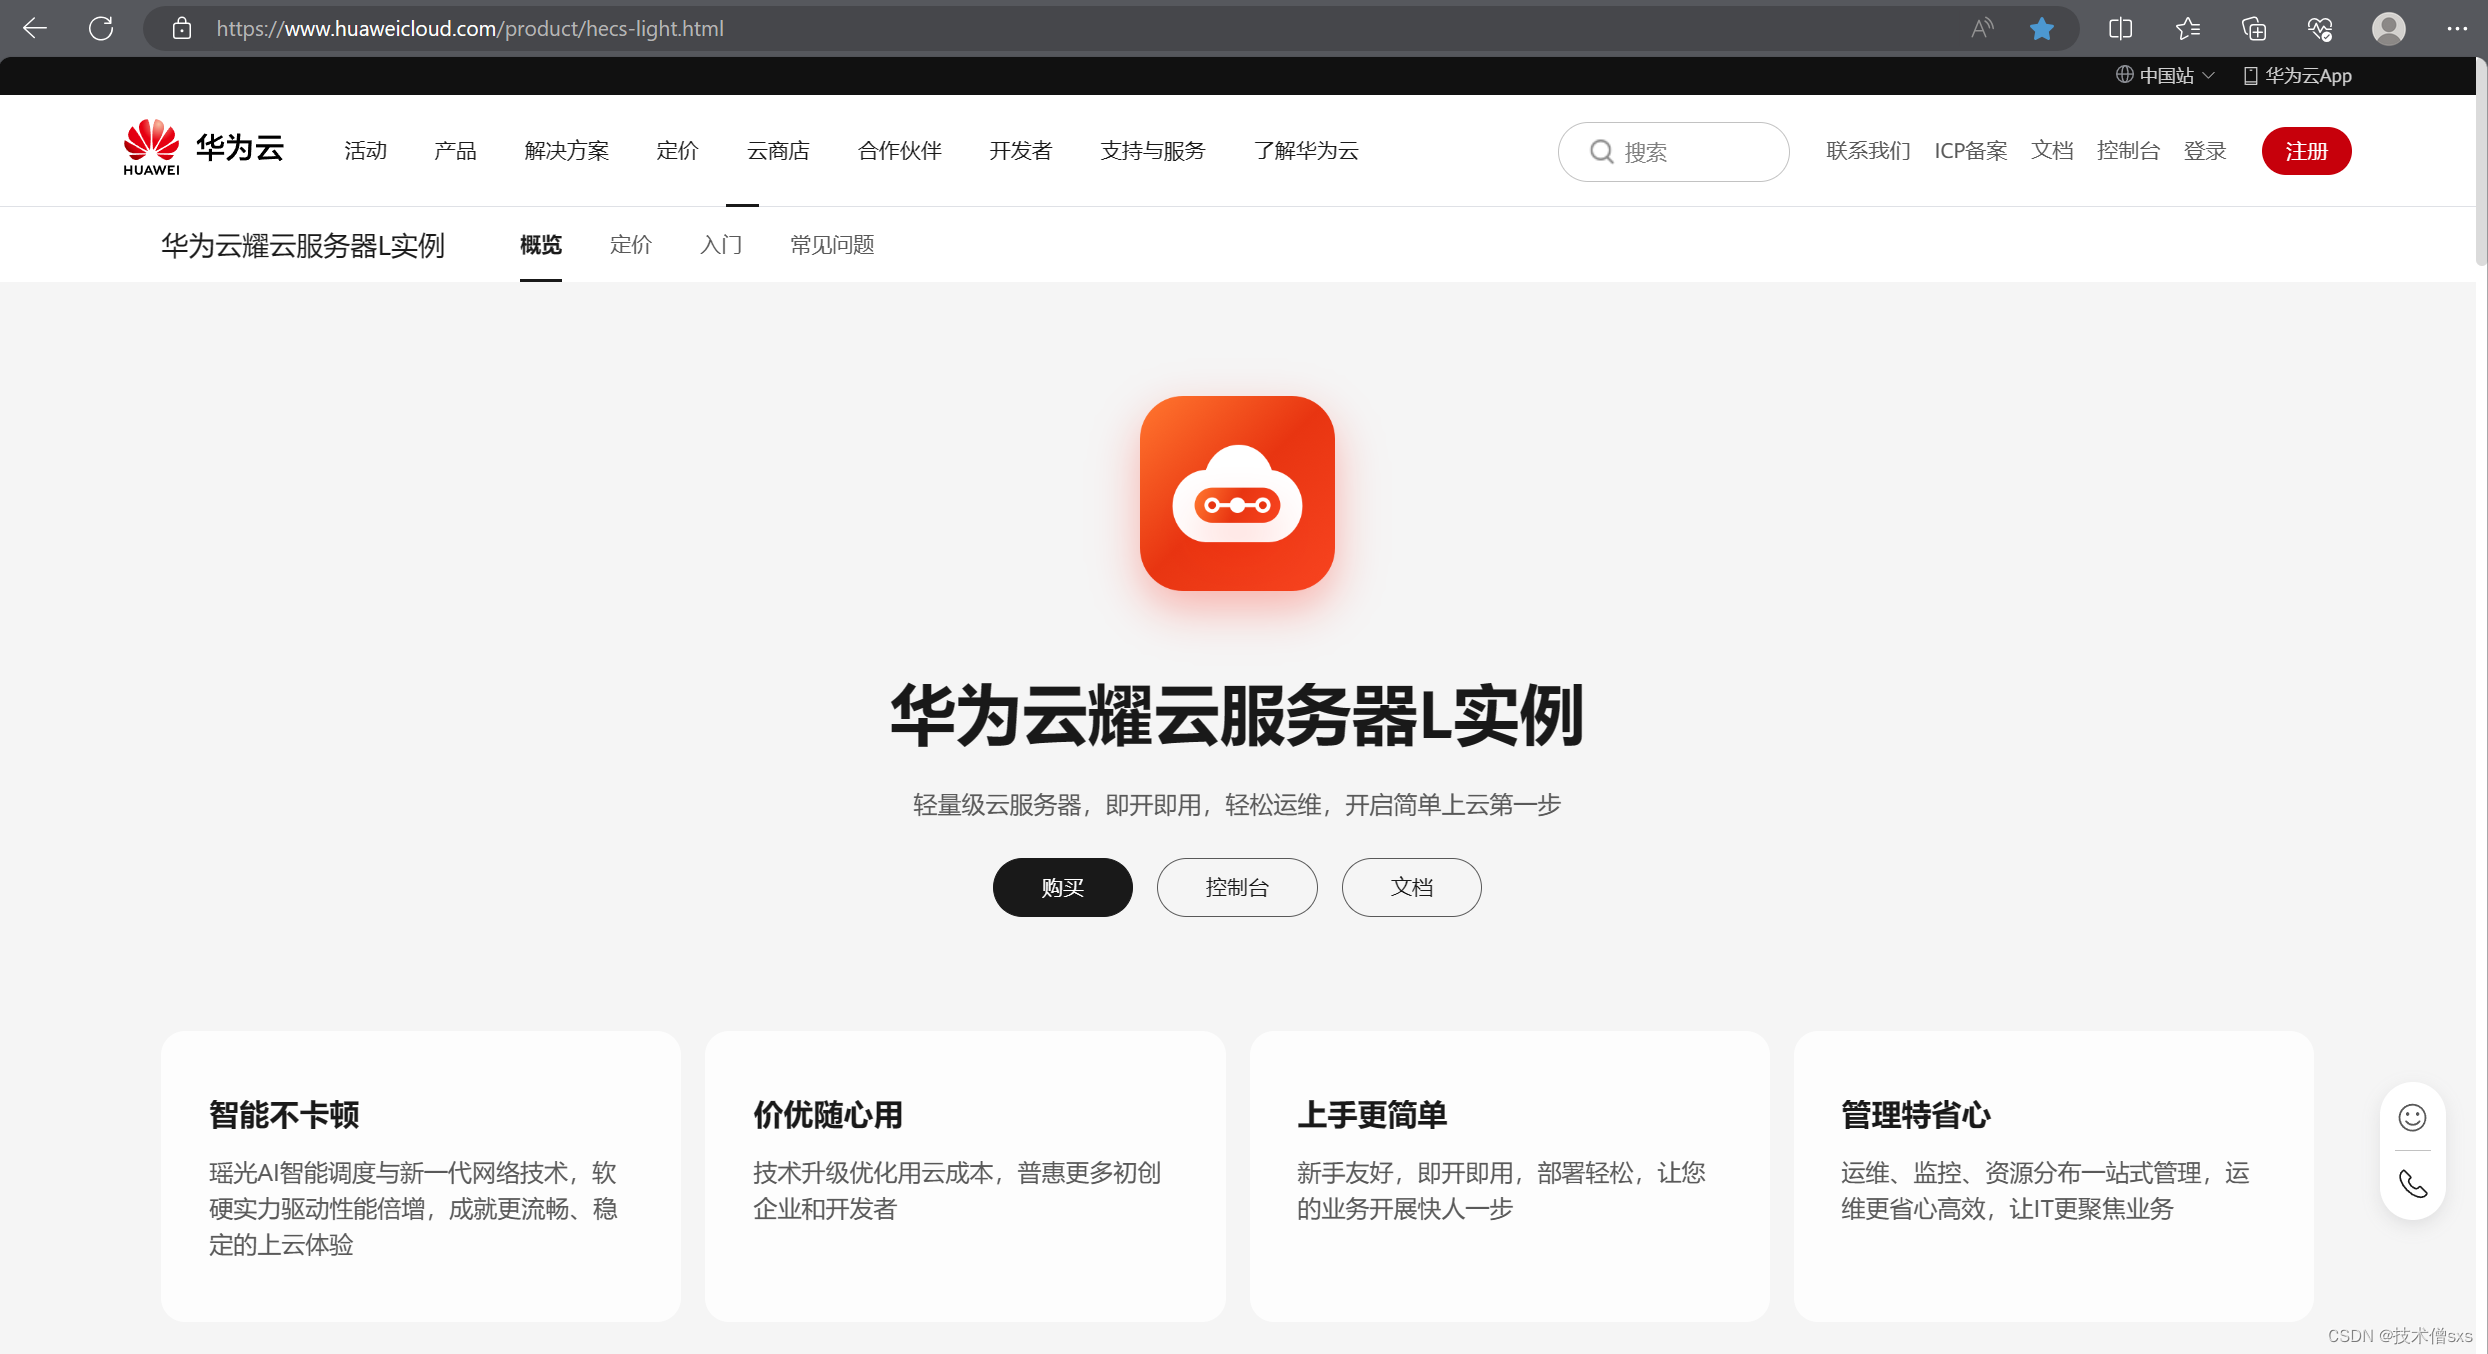Open the phone contact icon

[2412, 1184]
